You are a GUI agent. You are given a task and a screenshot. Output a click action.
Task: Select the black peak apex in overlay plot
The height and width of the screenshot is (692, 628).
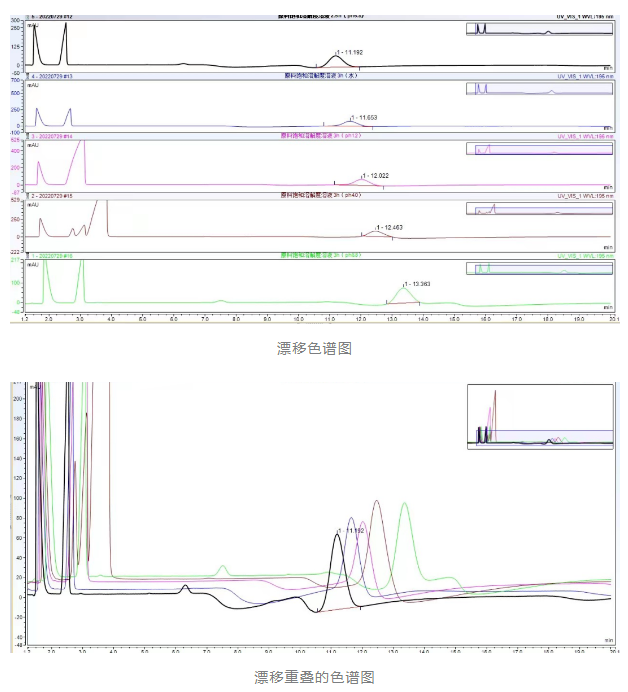click(337, 535)
